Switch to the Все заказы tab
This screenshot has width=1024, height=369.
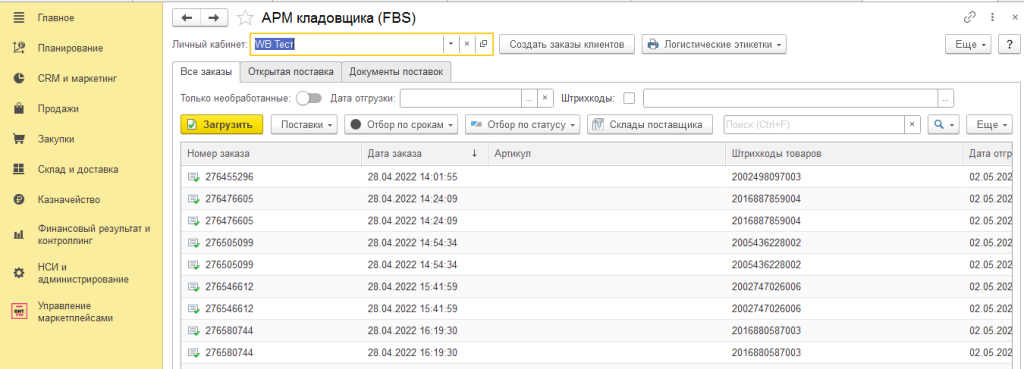(x=206, y=72)
